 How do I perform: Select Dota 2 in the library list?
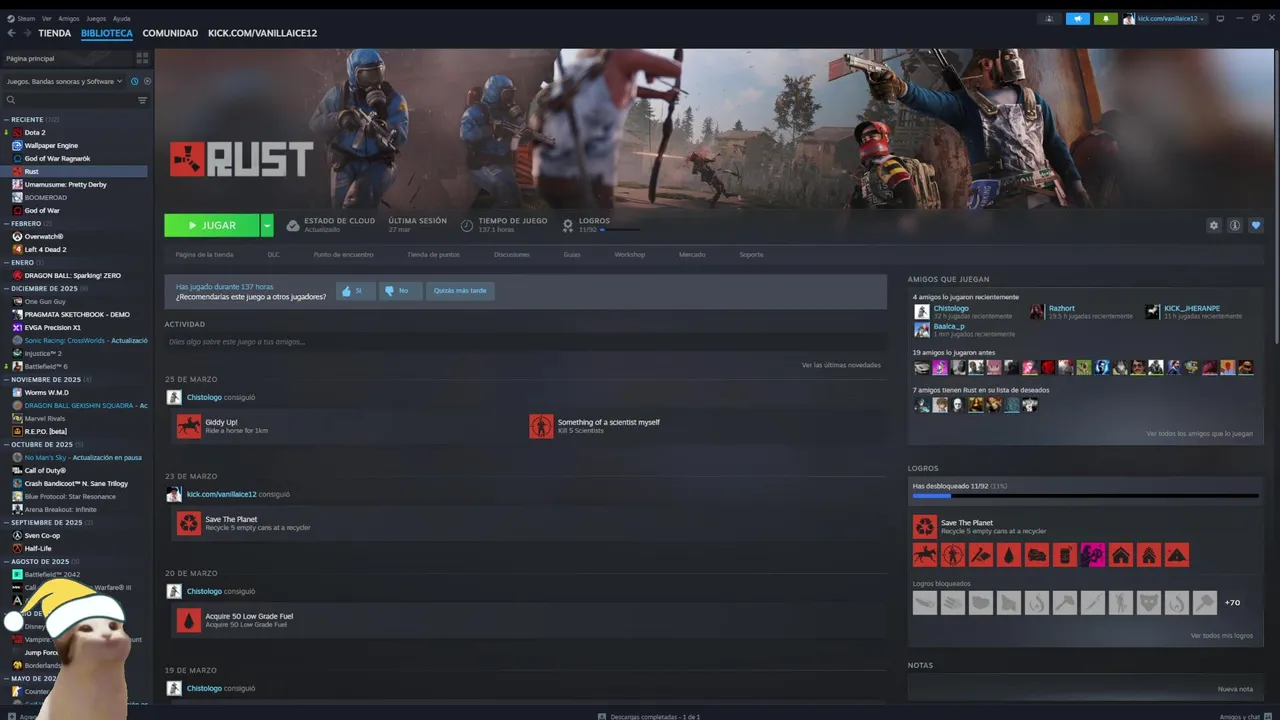tap(35, 132)
